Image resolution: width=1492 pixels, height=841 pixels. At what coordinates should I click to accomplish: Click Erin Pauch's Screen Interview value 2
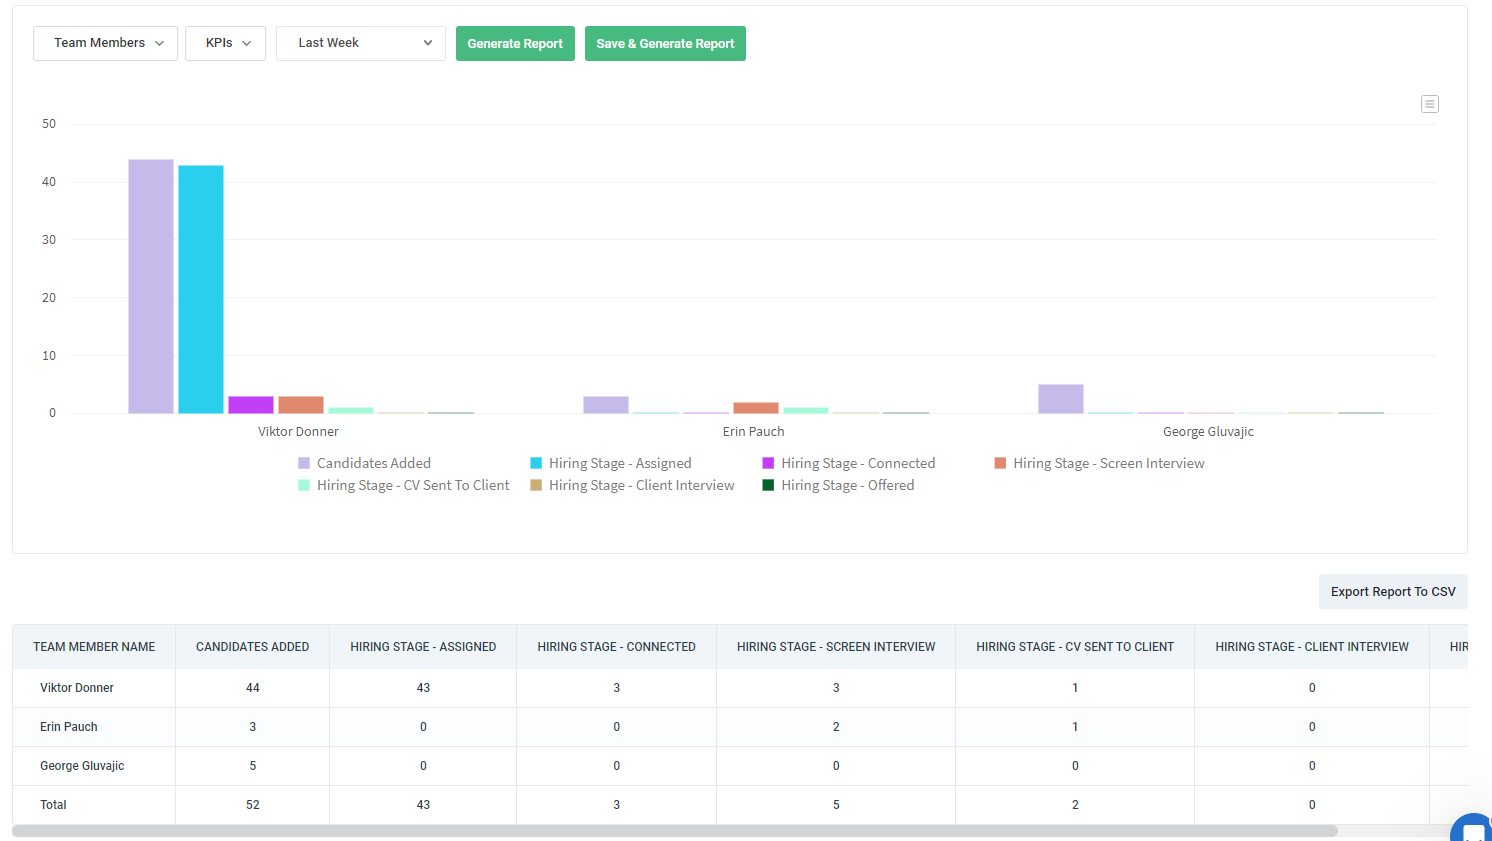coord(836,727)
